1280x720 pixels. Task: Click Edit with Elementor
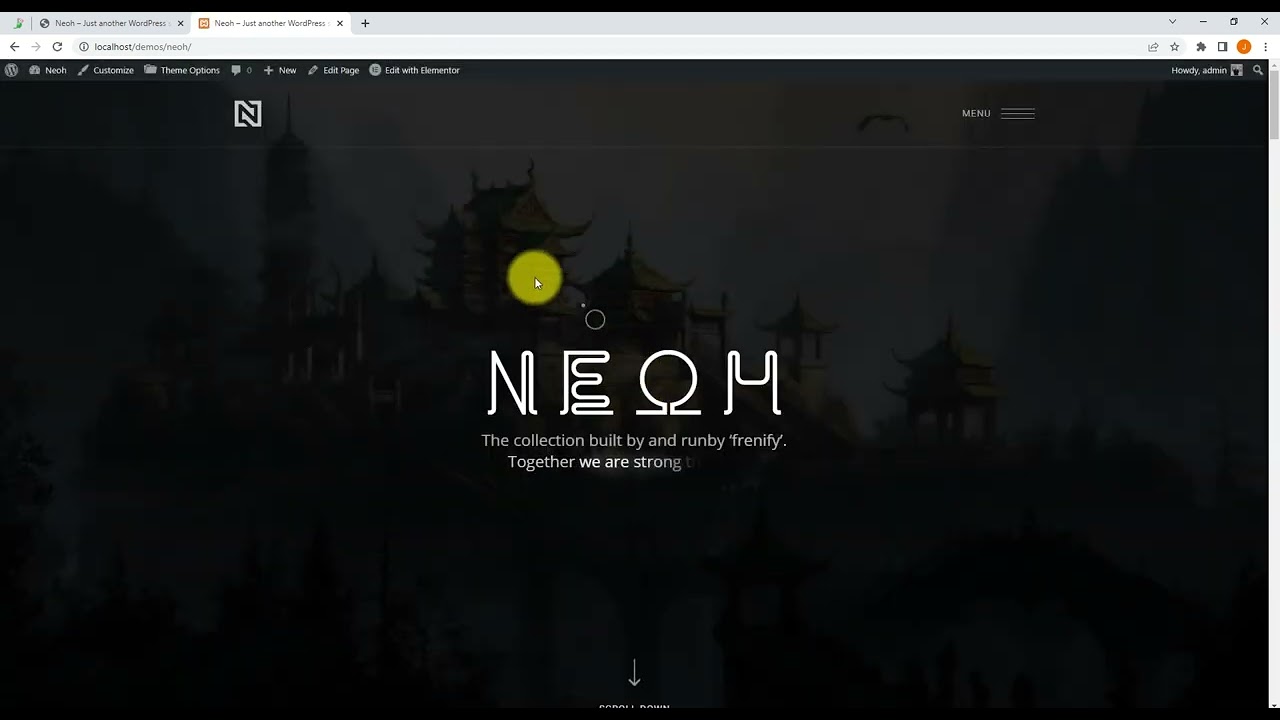pos(414,70)
